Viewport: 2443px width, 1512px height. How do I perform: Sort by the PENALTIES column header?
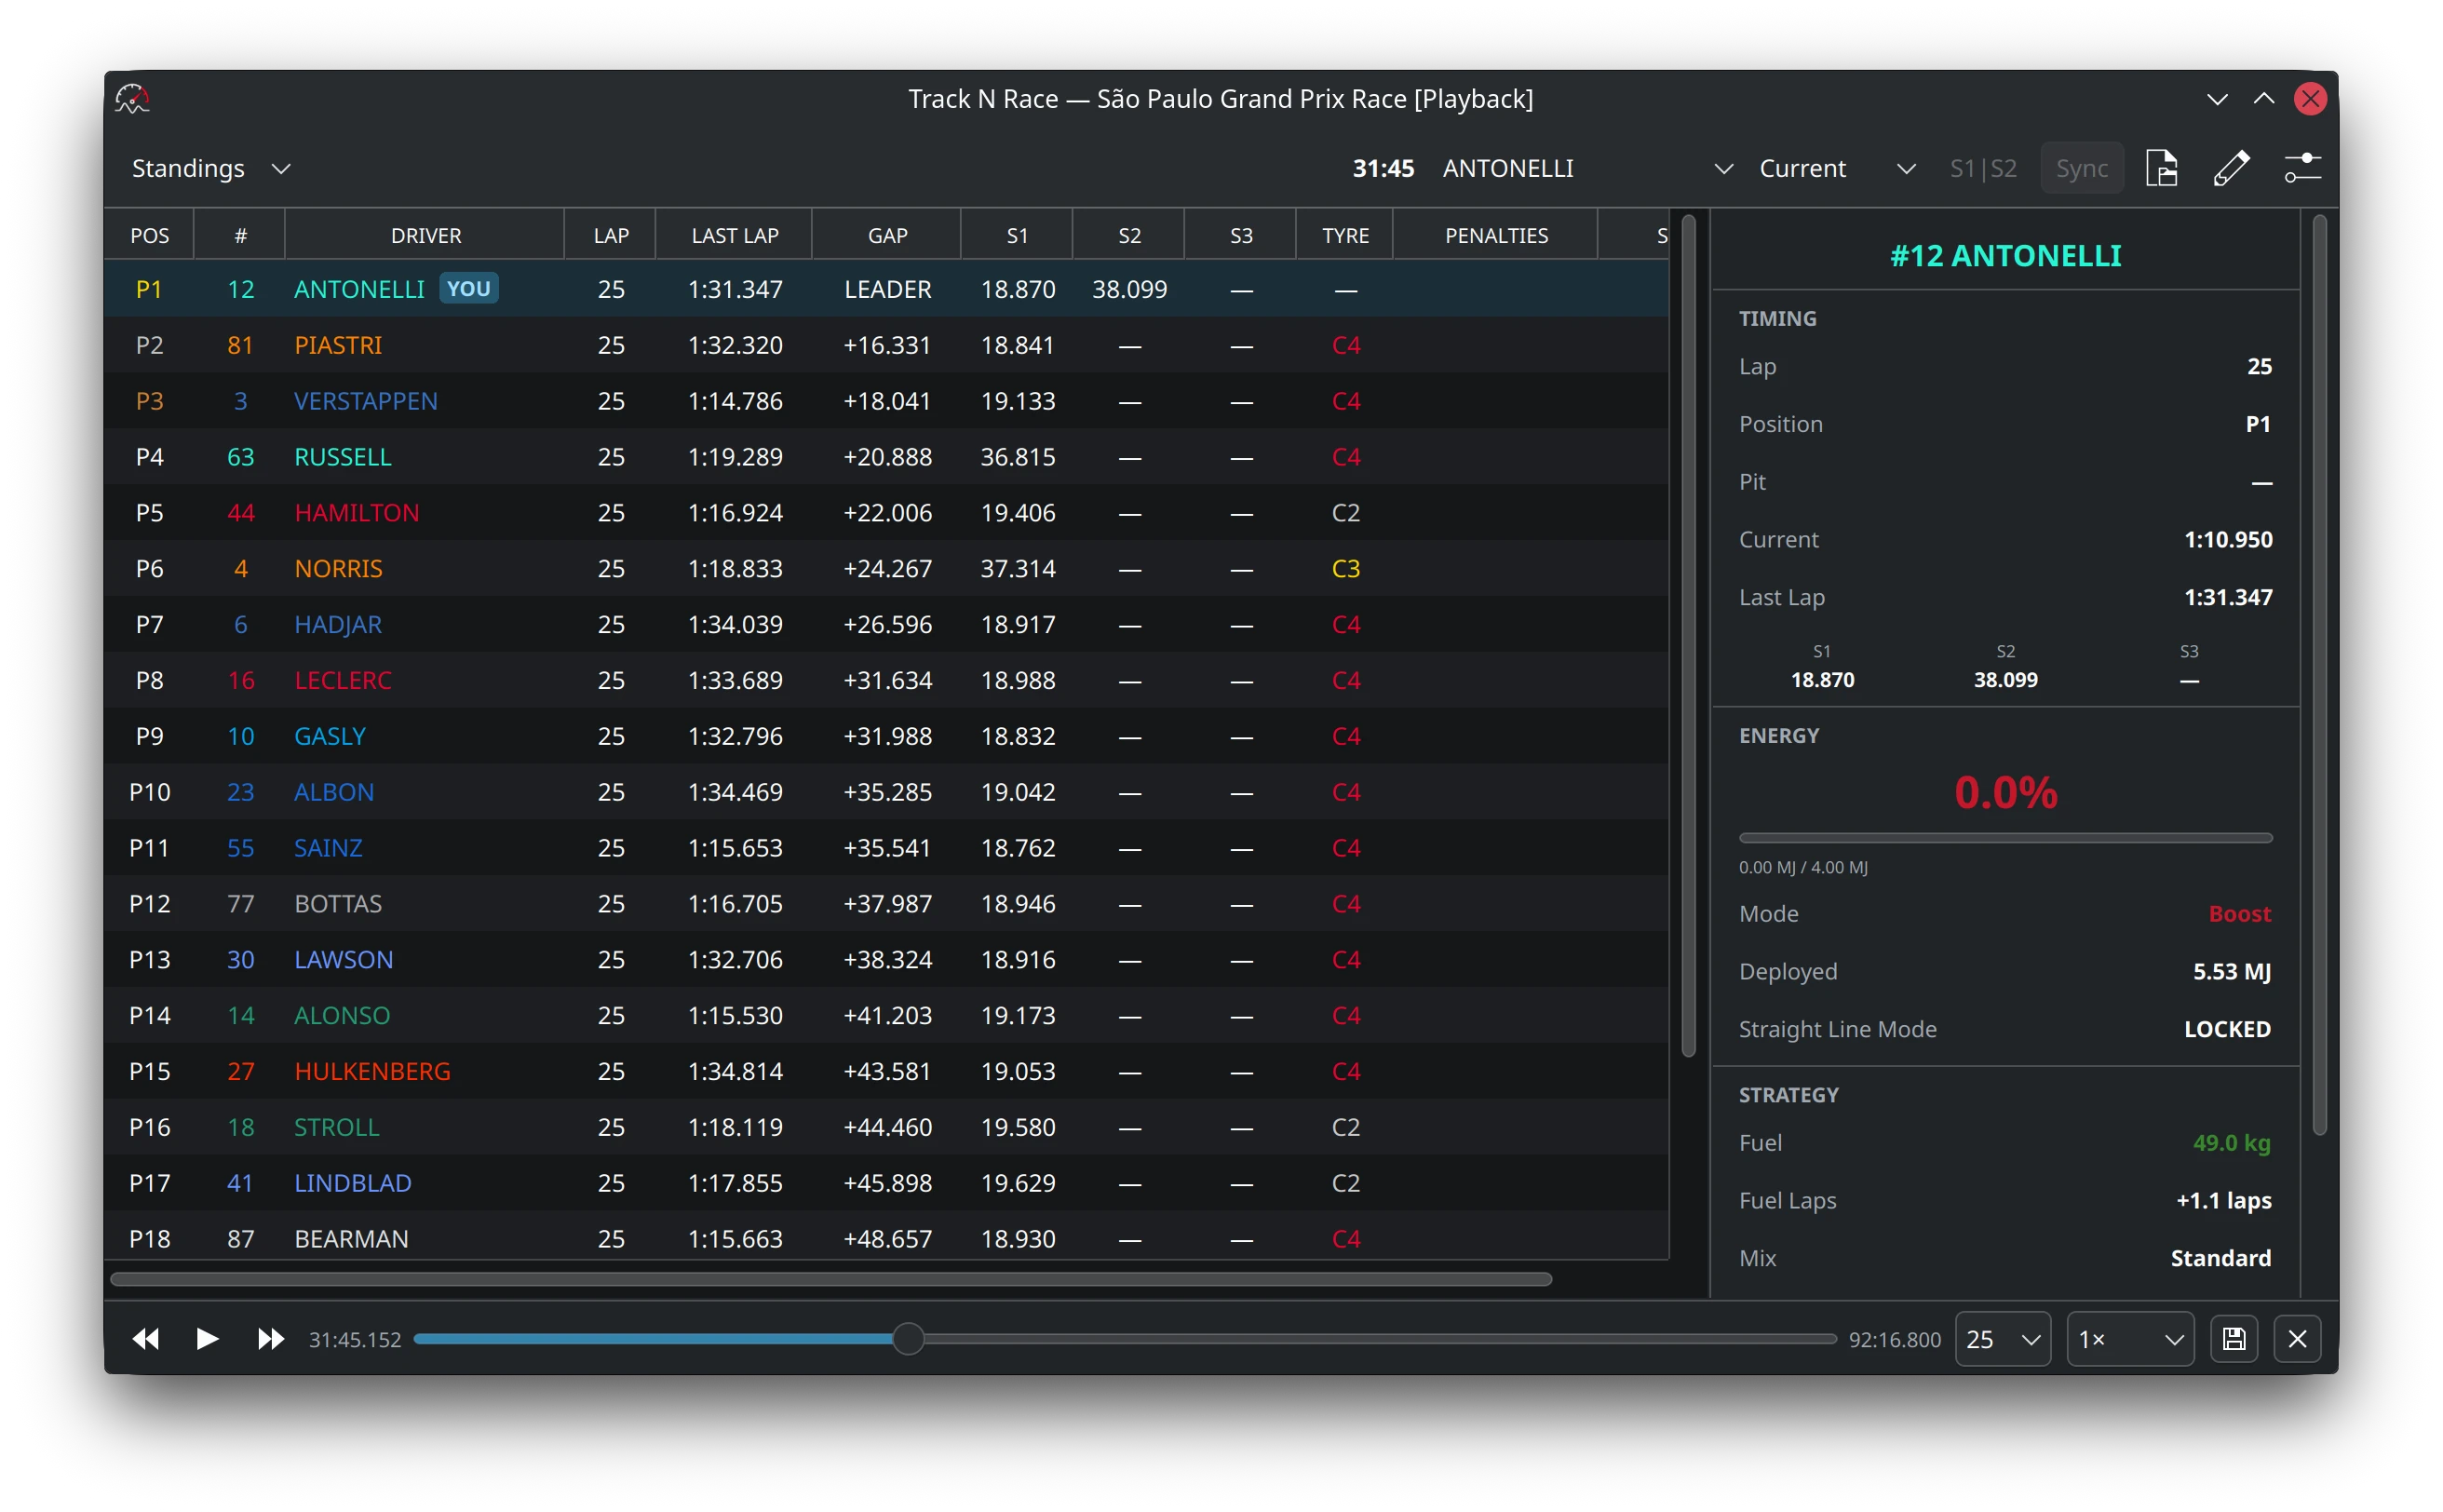point(1495,235)
